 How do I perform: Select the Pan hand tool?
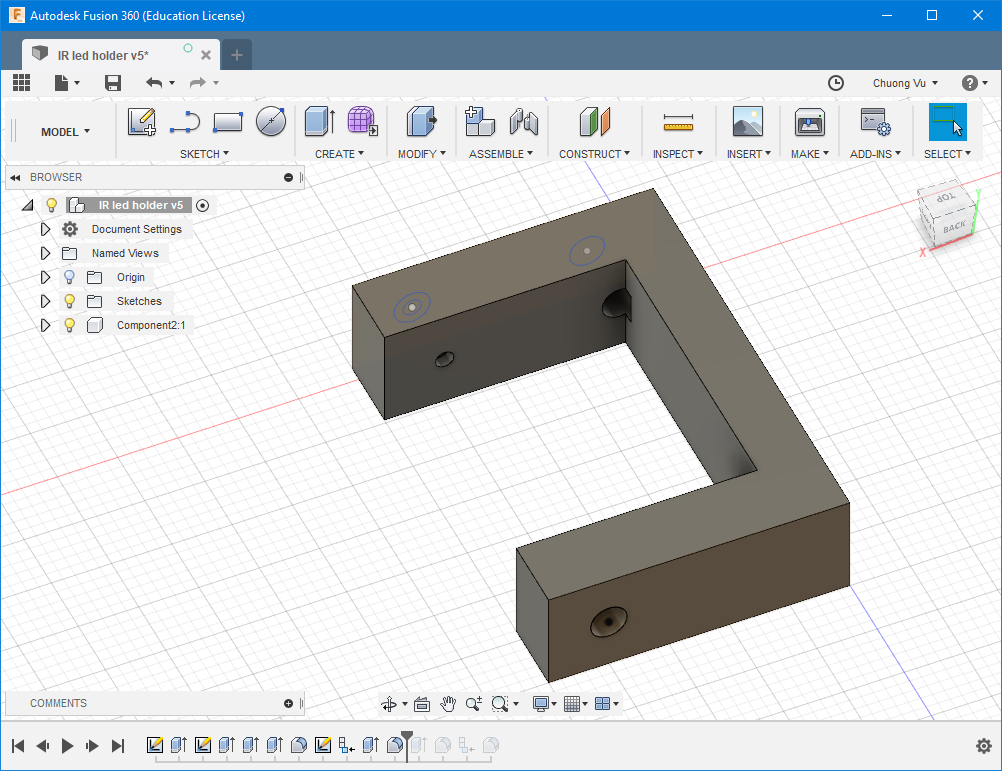[448, 704]
